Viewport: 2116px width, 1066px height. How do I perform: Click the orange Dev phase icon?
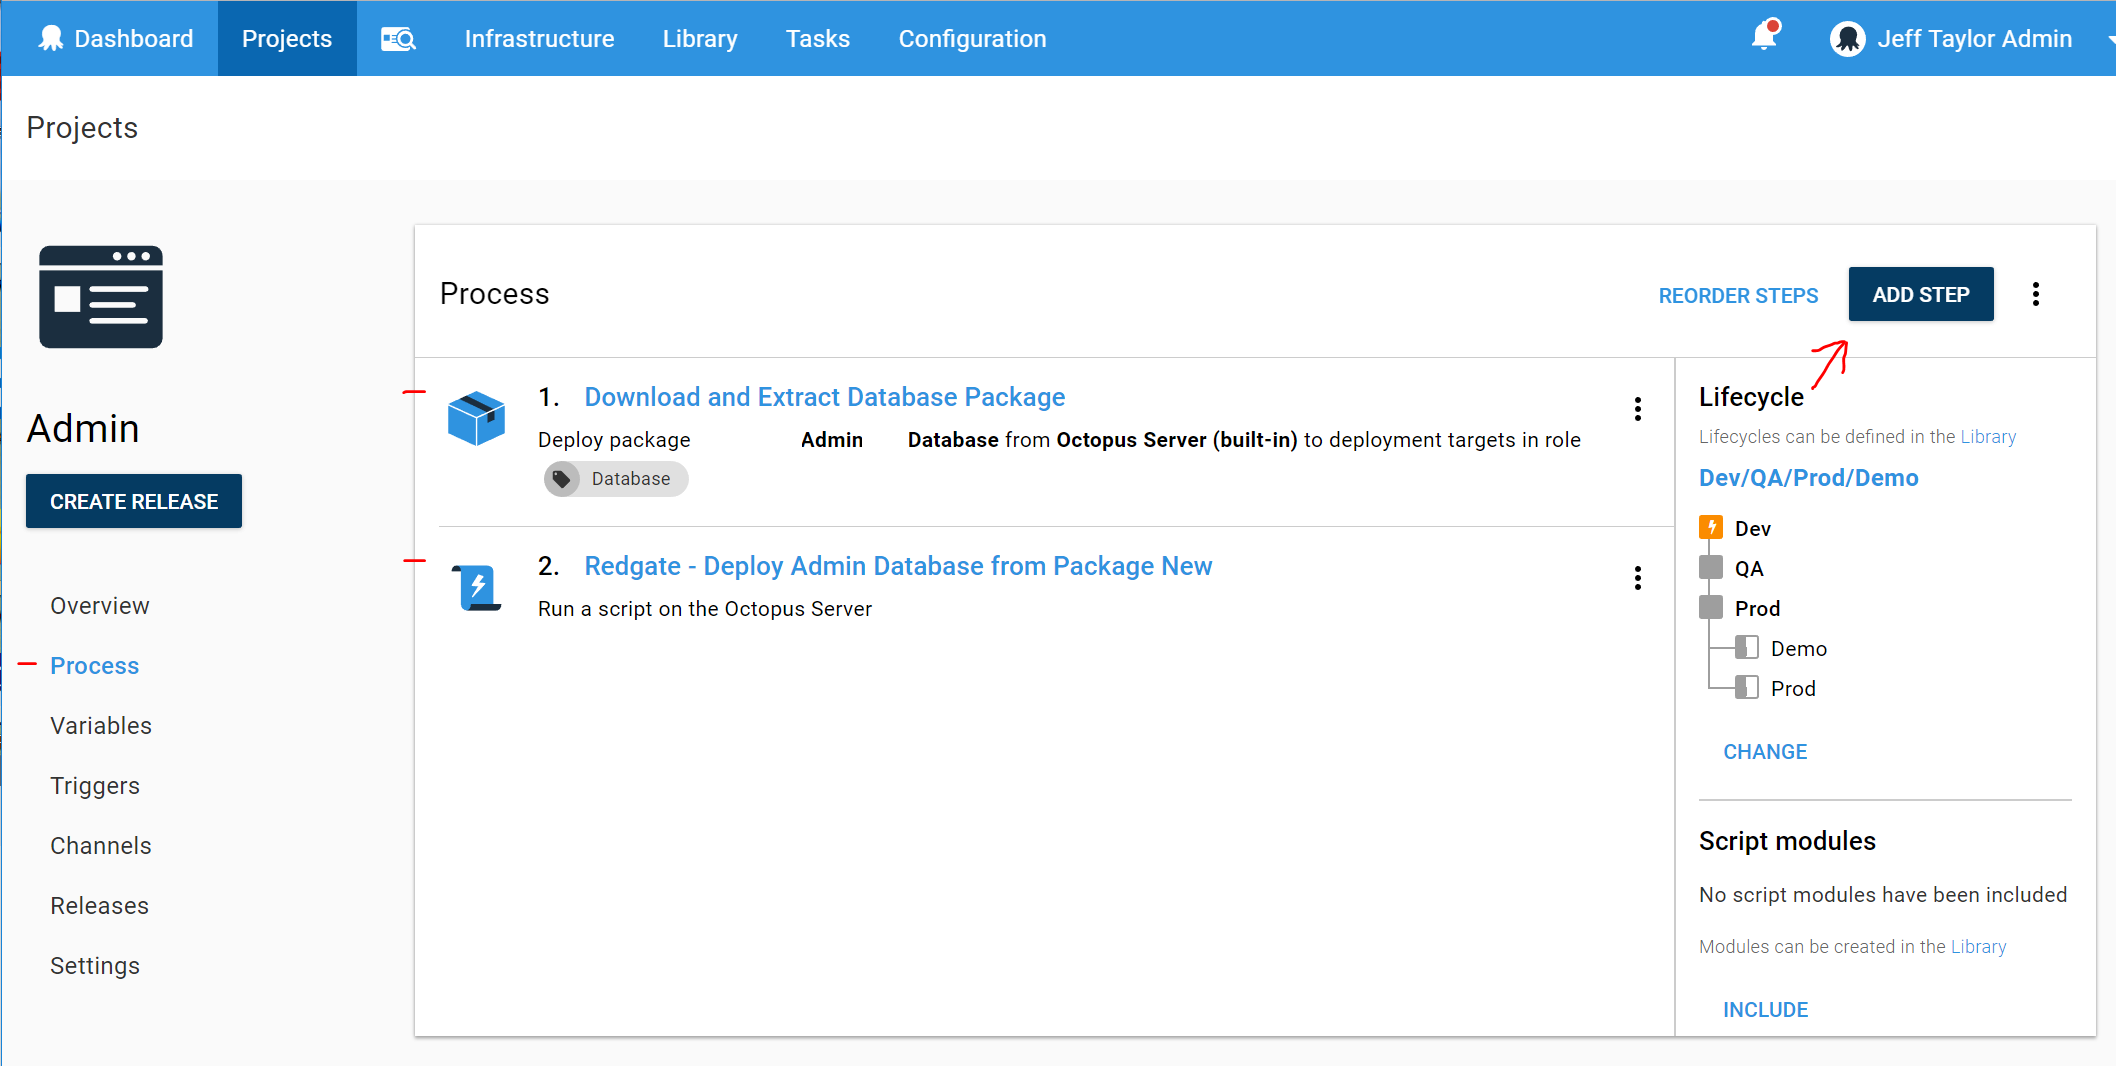[x=1711, y=527]
